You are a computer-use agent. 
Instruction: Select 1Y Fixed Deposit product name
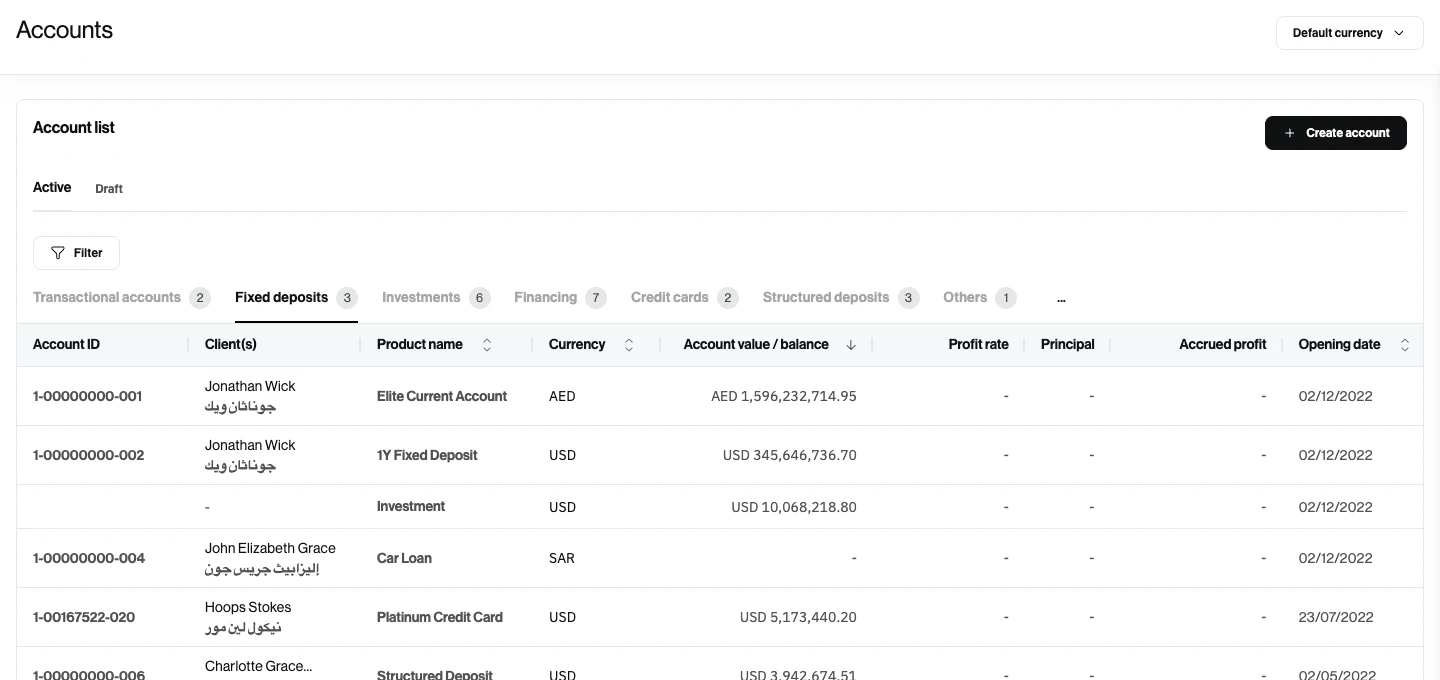(427, 455)
